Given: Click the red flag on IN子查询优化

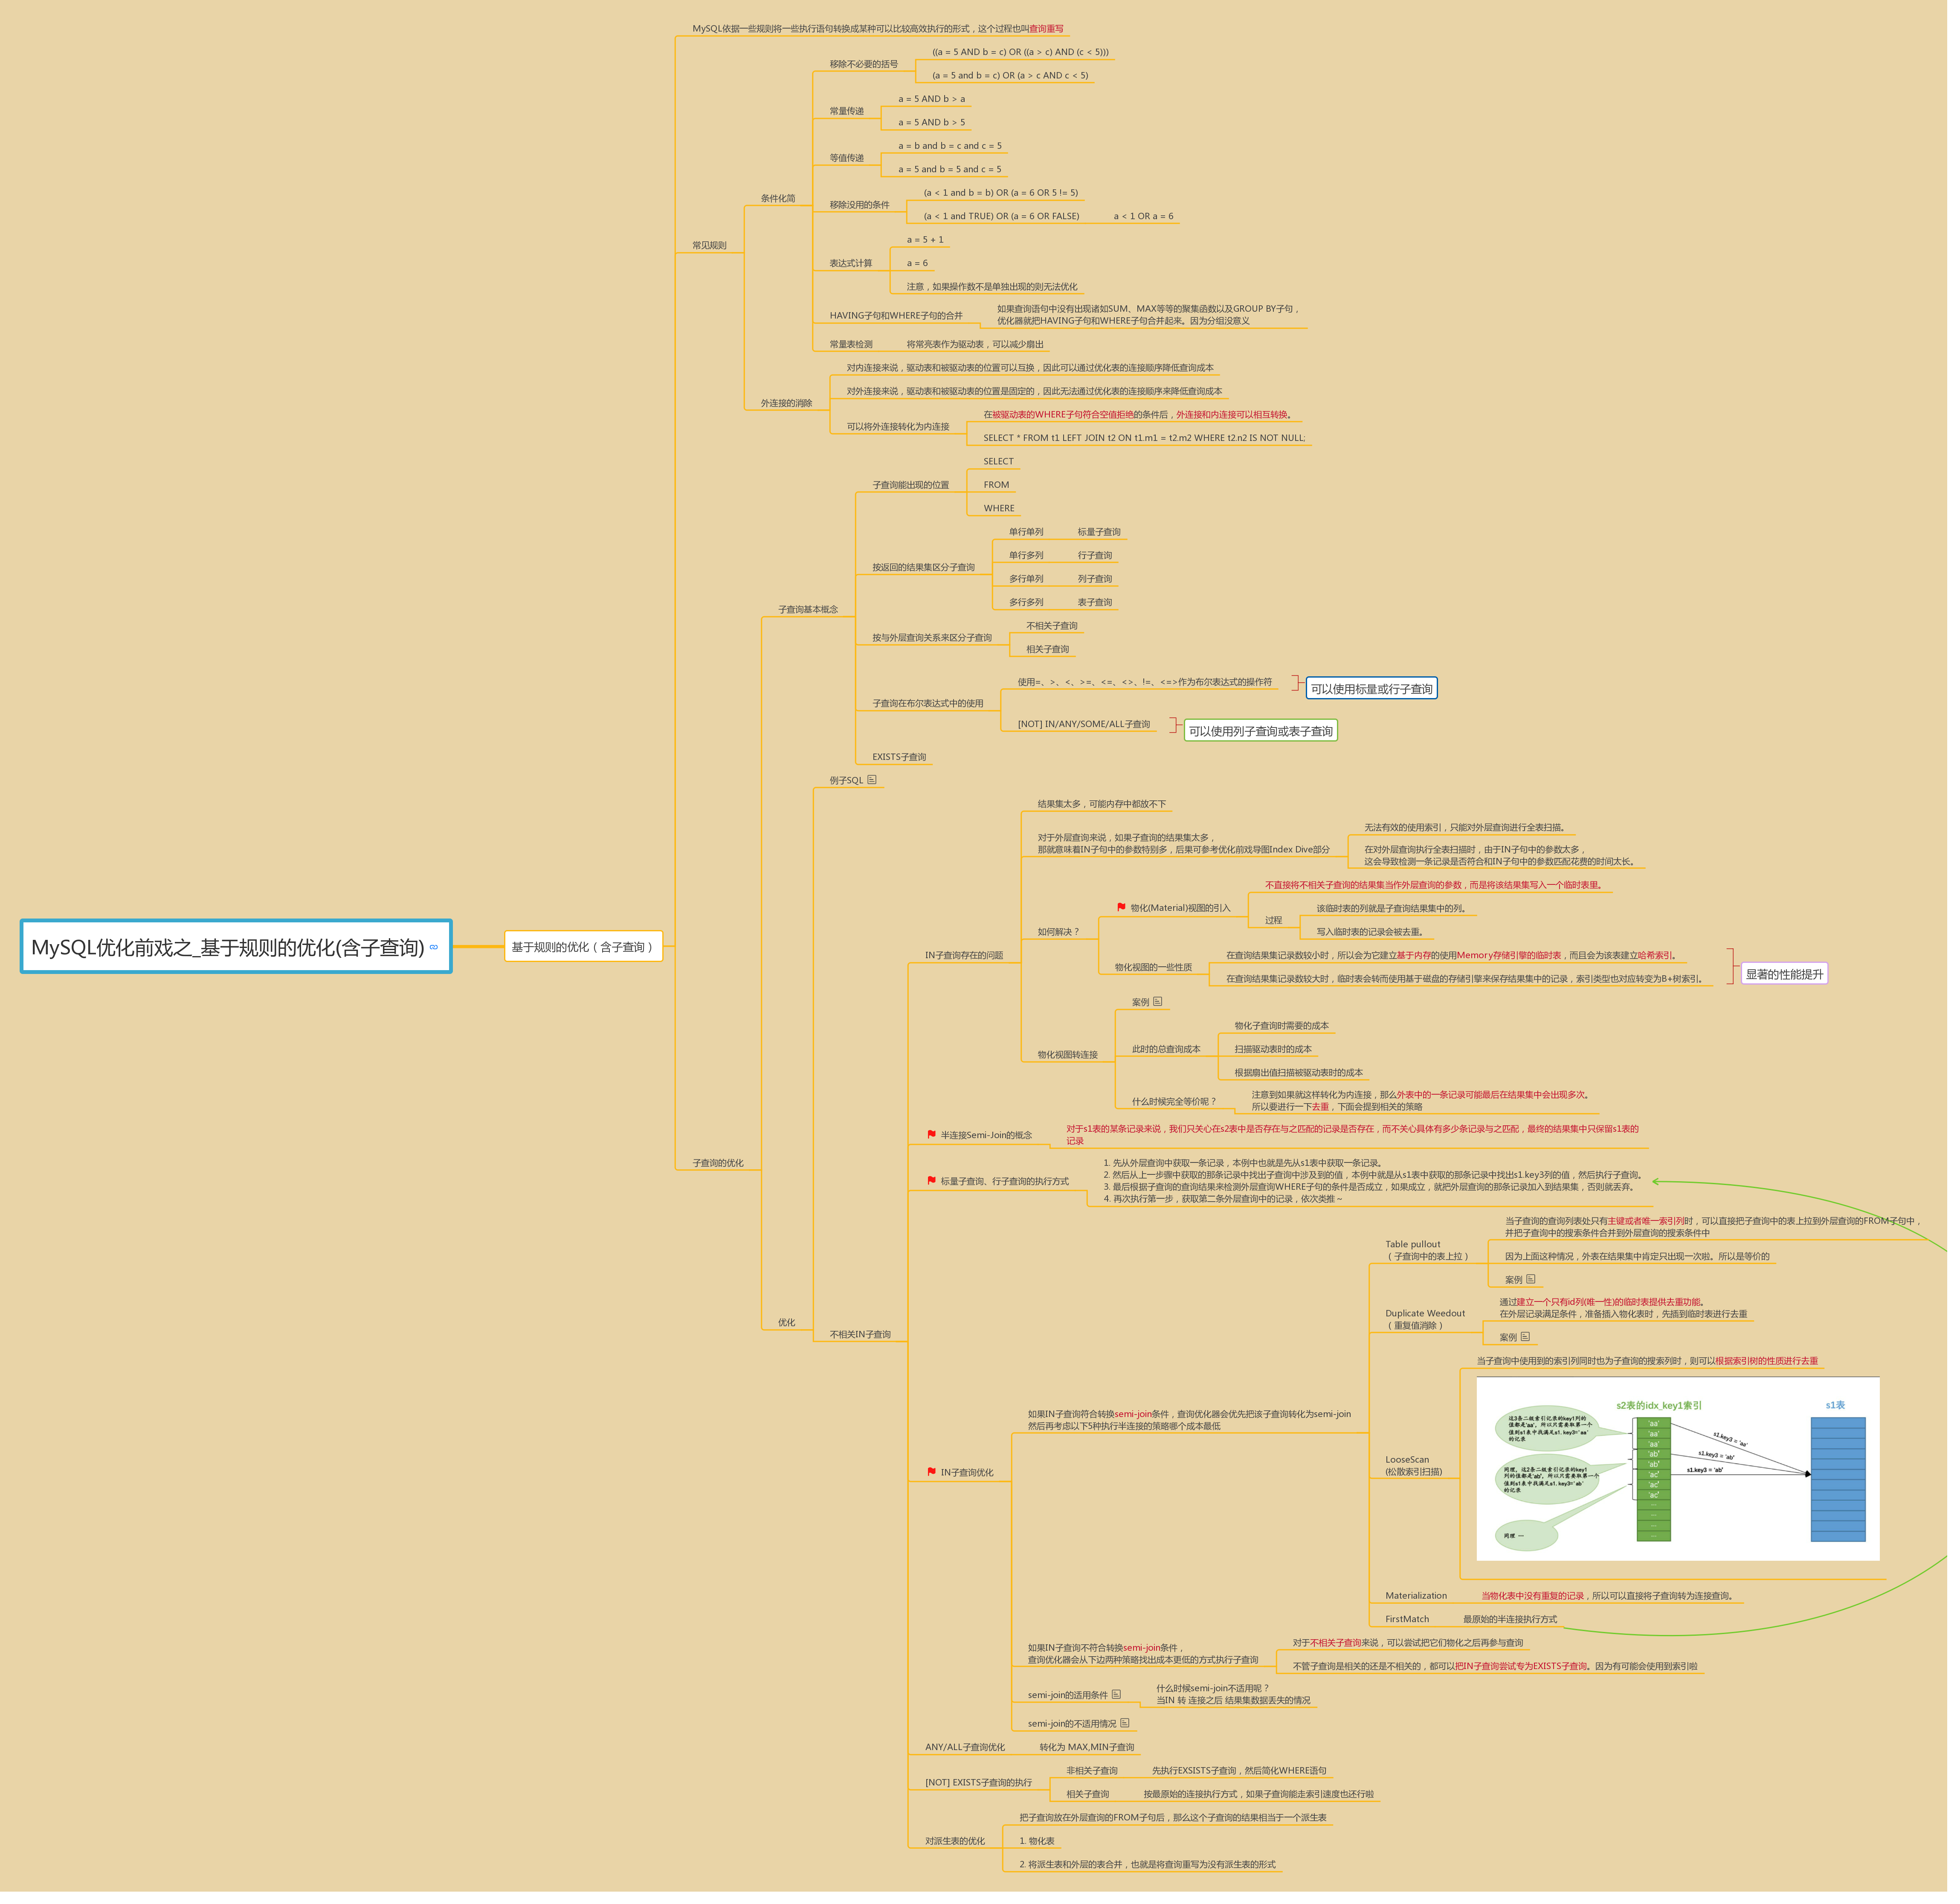Looking at the screenshot, I should (938, 1481).
